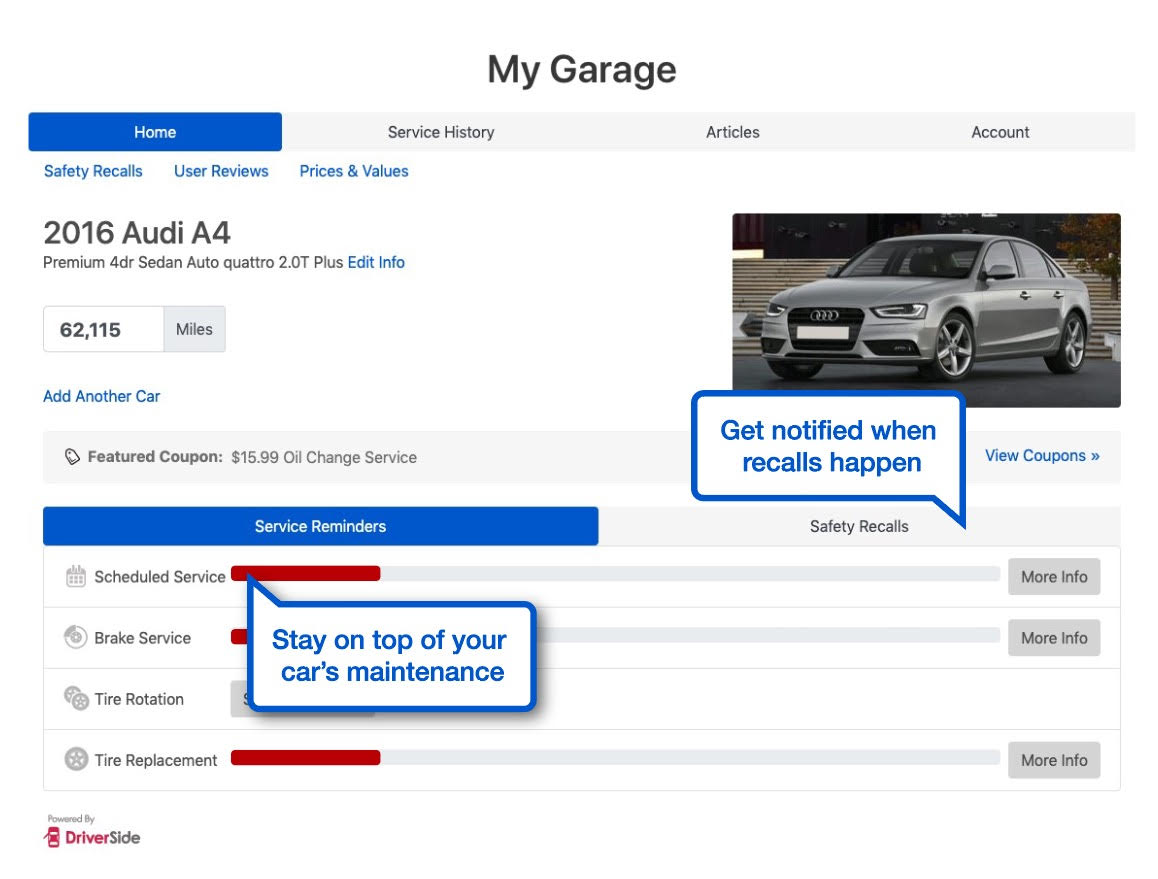The image size is (1158, 879).
Task: Click the Tire Replacement wheel icon
Action: [76, 760]
